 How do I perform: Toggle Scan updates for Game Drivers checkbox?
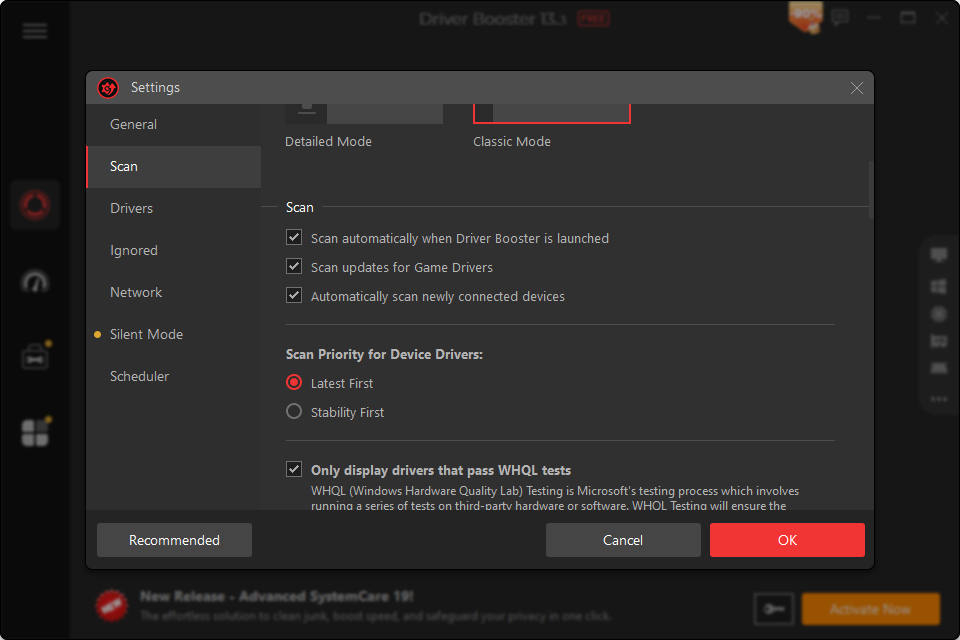tap(294, 266)
